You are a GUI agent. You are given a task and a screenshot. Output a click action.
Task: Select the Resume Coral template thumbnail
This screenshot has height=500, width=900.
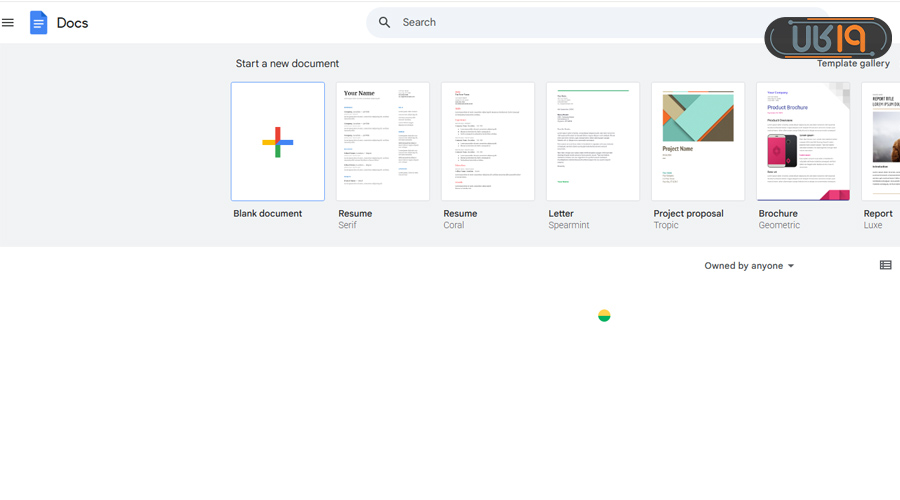[488, 142]
